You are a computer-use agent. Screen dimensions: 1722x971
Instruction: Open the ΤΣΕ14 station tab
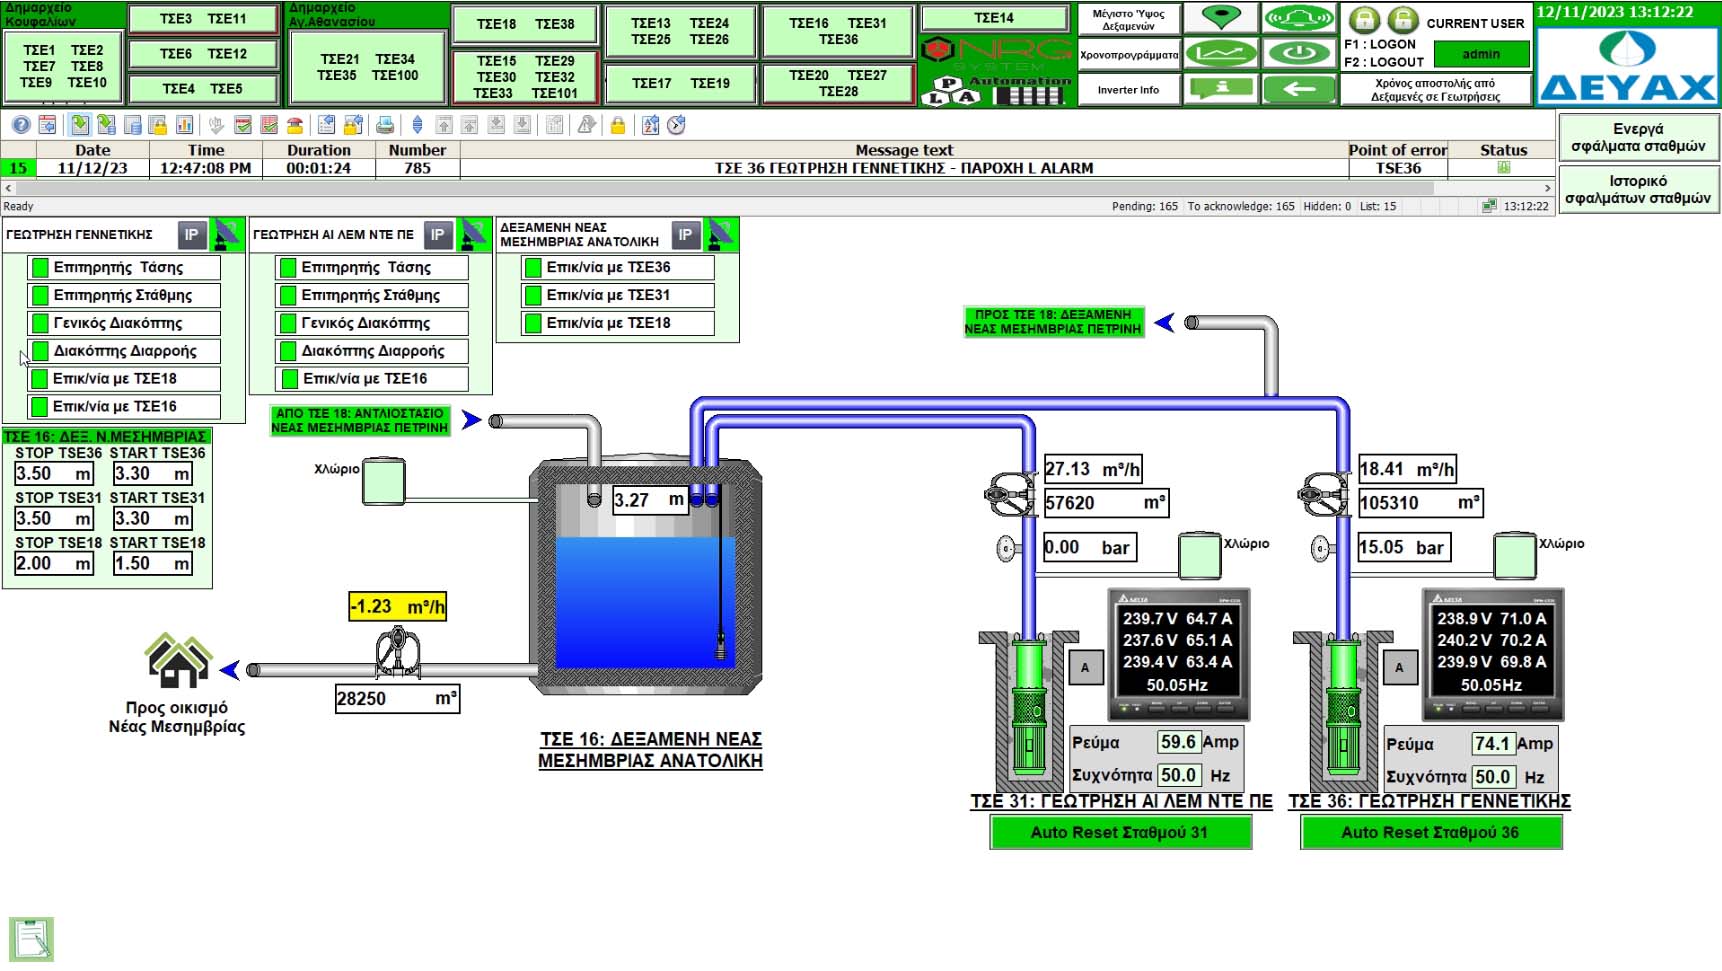click(x=993, y=18)
